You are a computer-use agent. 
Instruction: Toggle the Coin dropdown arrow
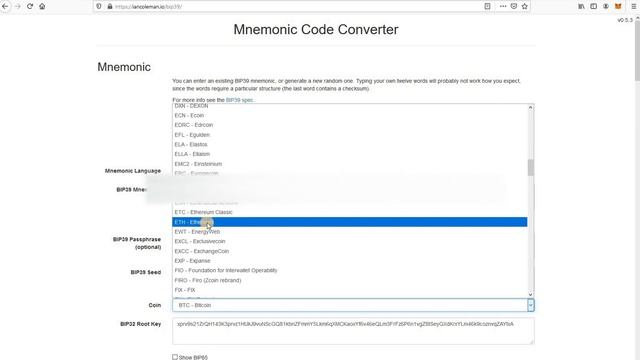[x=531, y=305]
